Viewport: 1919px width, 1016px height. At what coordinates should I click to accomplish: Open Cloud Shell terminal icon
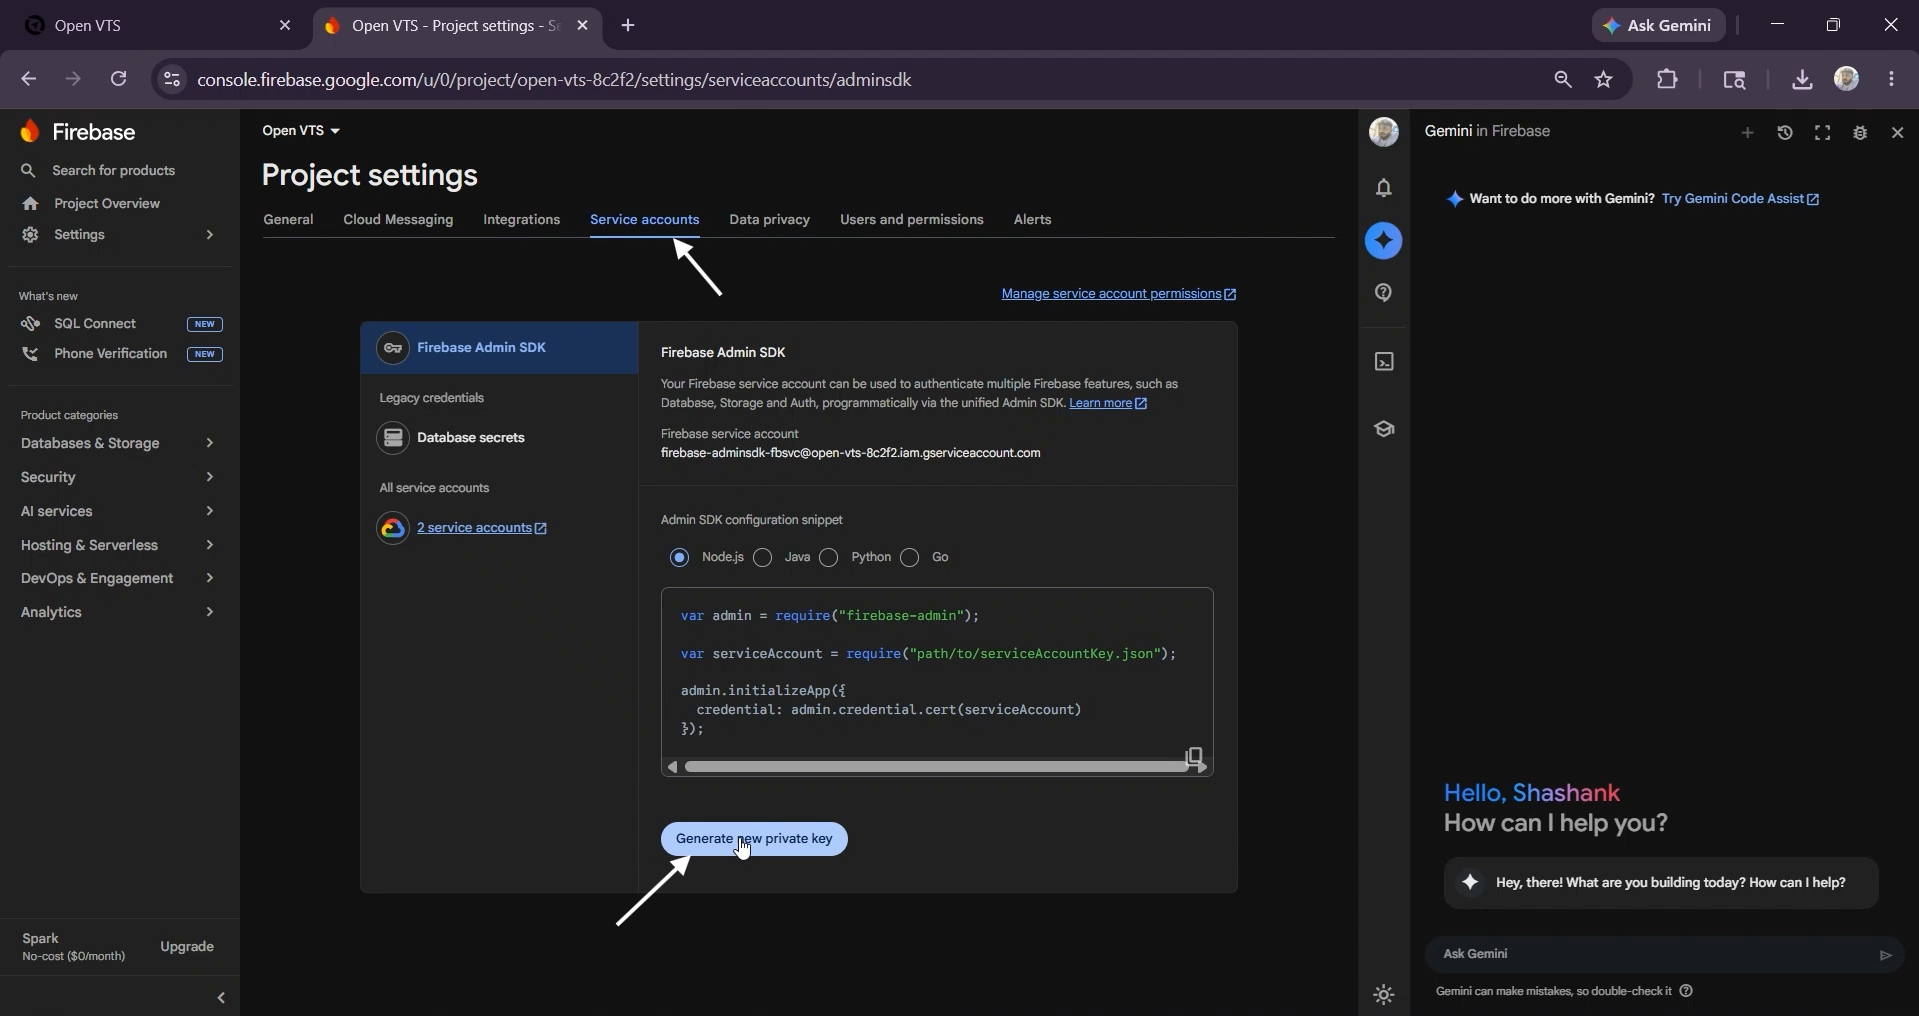pos(1384,362)
